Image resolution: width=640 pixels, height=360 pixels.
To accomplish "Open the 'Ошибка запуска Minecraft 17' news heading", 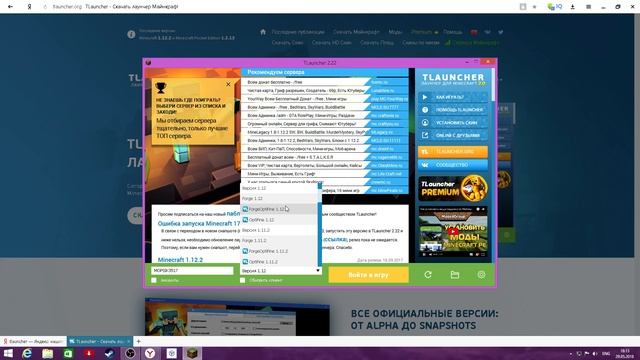I will tap(199, 224).
